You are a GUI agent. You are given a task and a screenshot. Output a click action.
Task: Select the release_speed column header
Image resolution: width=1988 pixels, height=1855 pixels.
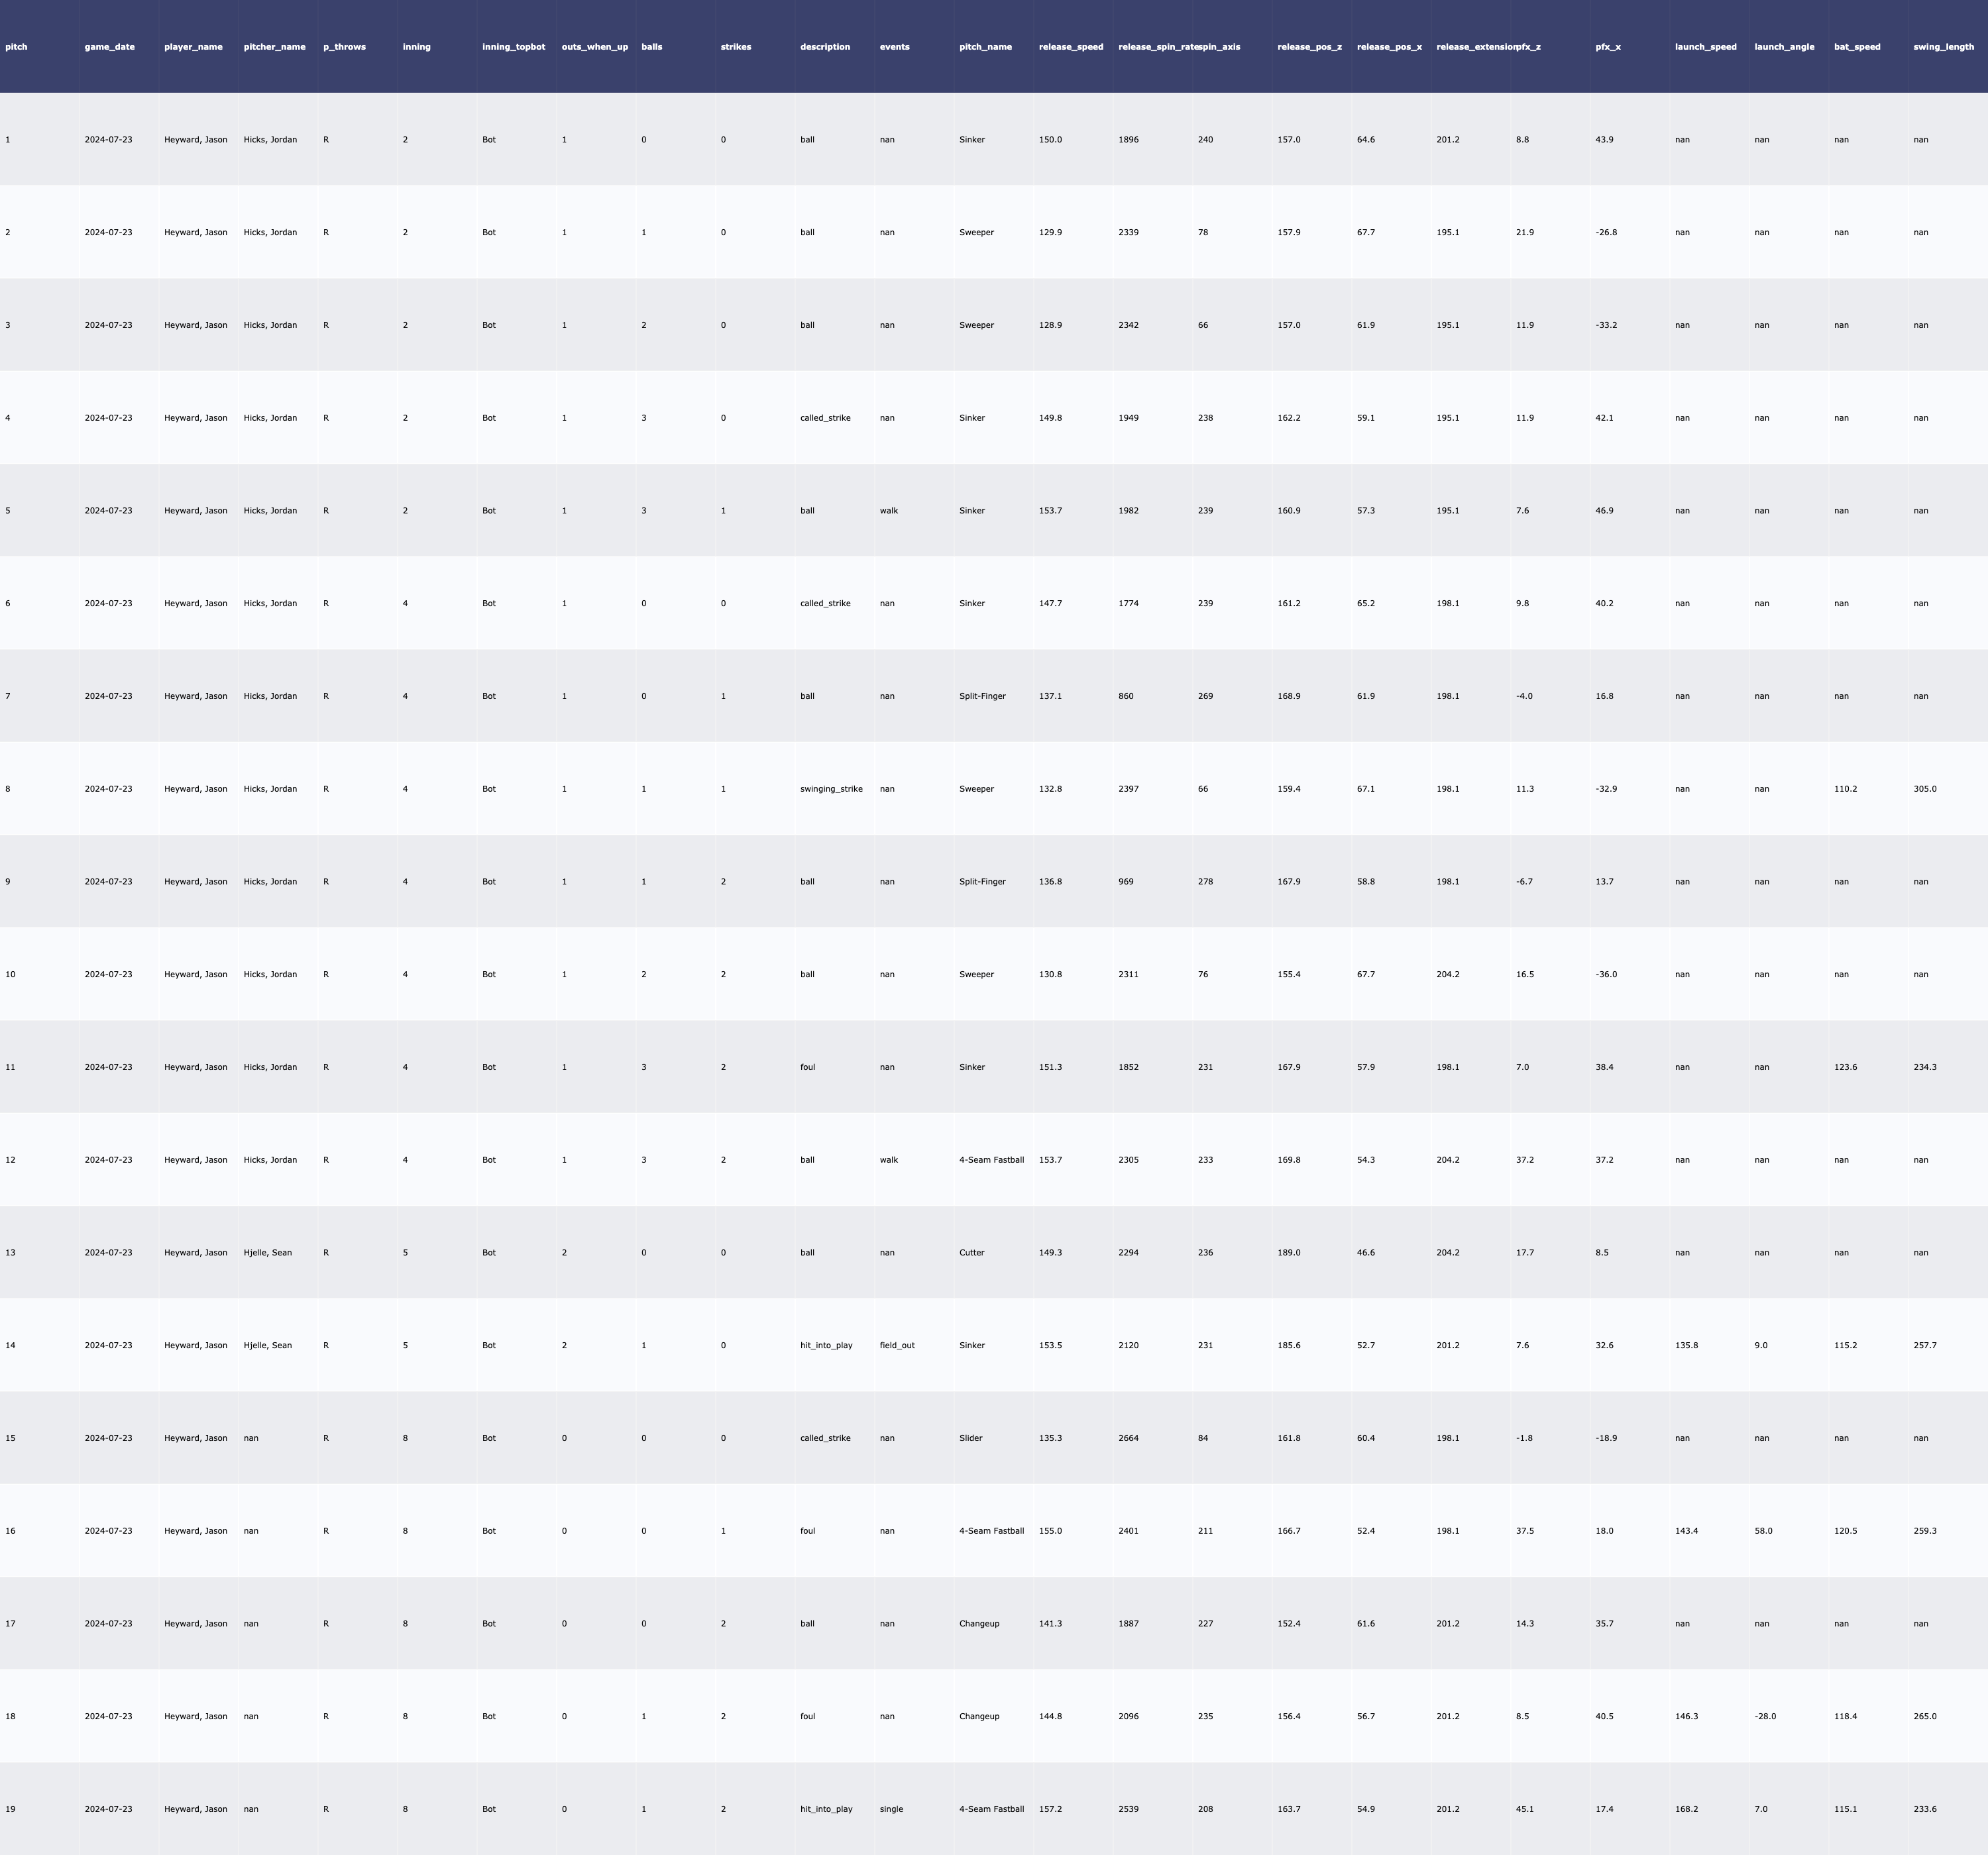[1070, 47]
